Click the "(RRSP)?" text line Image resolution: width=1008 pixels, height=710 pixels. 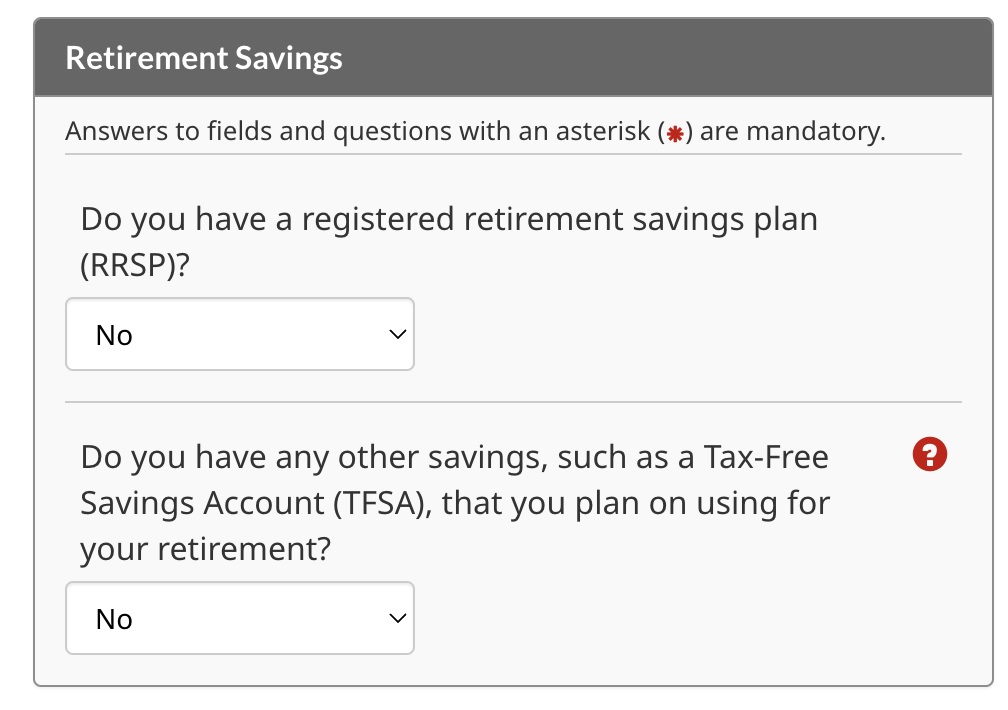(135, 265)
